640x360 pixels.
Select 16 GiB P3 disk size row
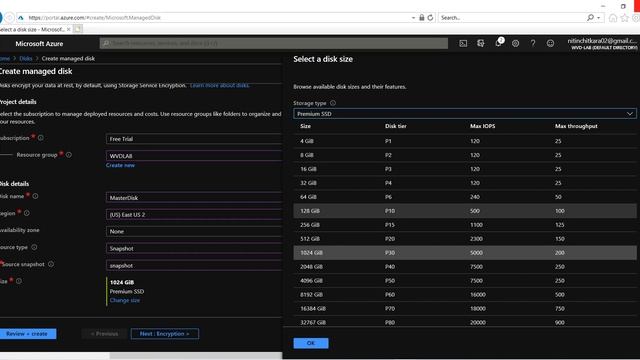coord(464,169)
